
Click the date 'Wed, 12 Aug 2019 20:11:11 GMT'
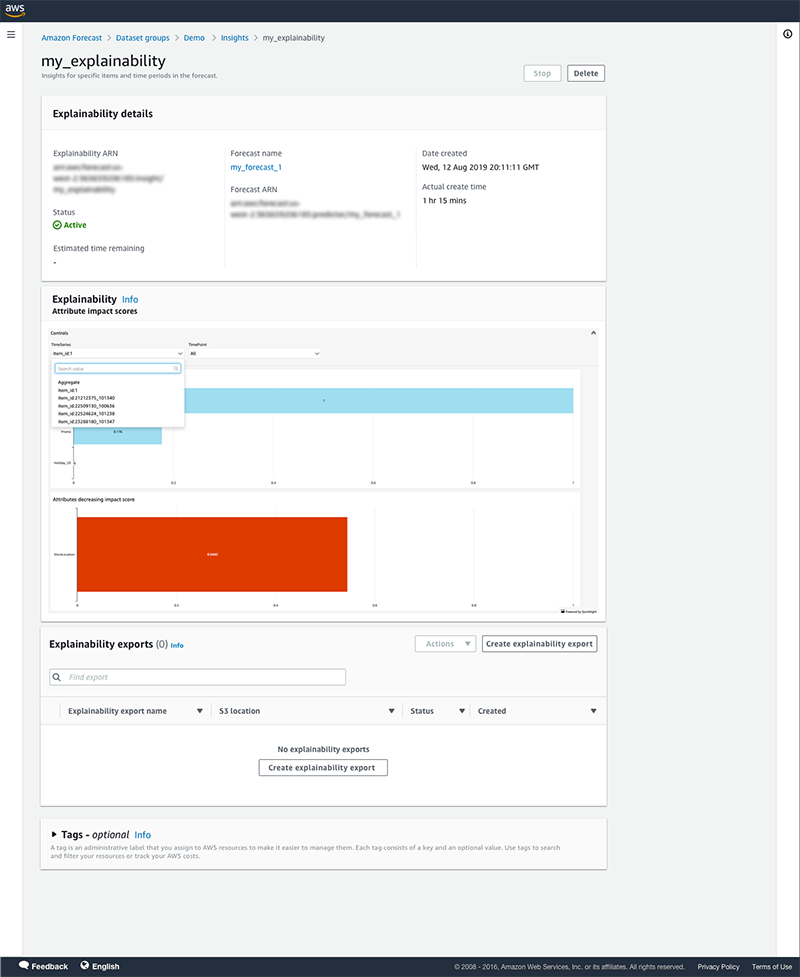[480, 168]
